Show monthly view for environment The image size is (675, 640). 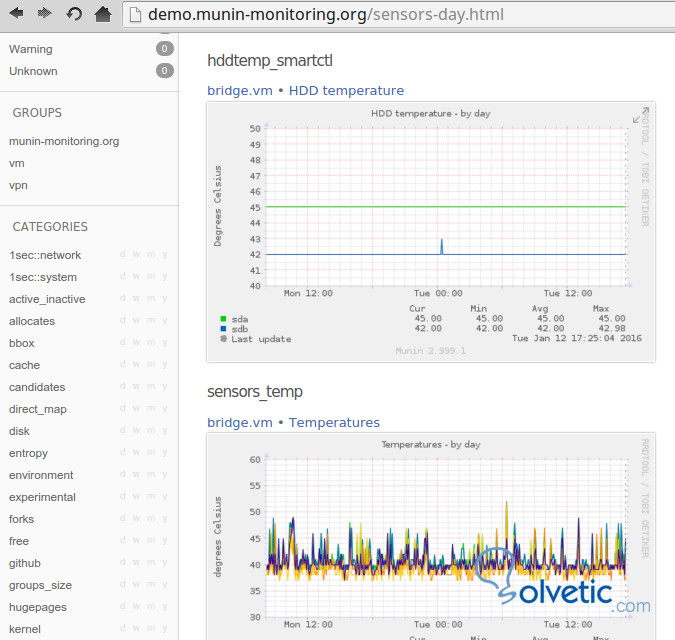tap(151, 474)
